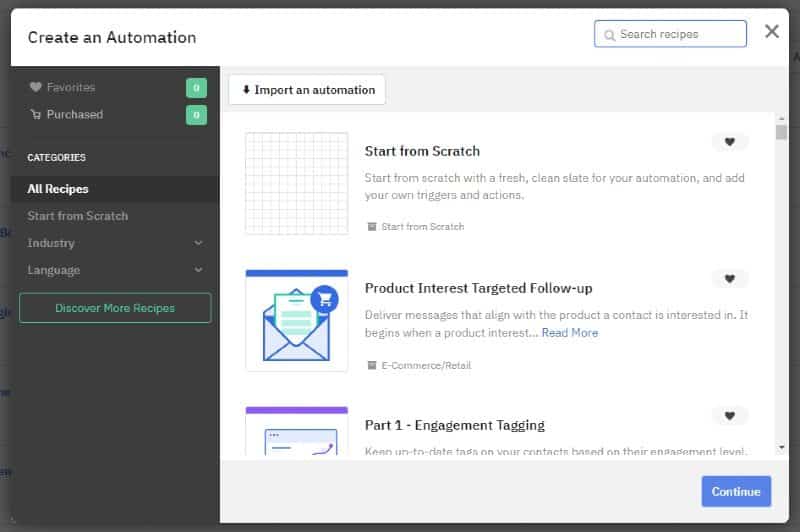The height and width of the screenshot is (532, 800).
Task: Click the scrollbar up arrow
Action: pyautogui.click(x=781, y=118)
